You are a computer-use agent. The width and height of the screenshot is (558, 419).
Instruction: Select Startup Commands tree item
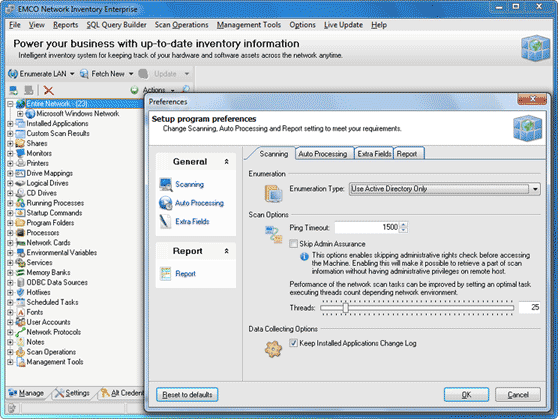[x=54, y=213]
